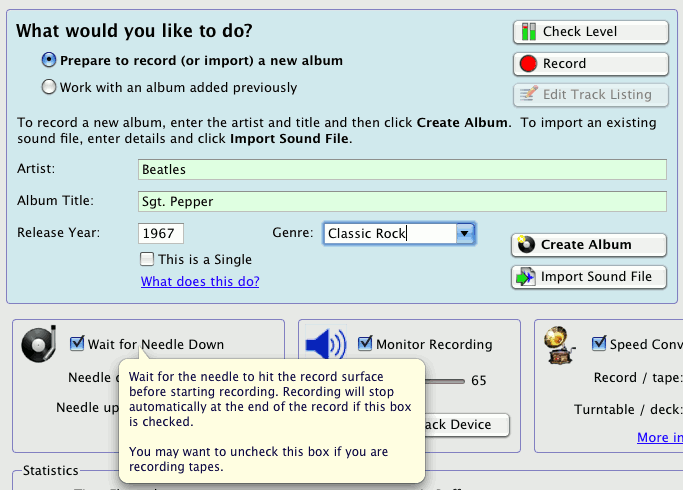Click the Create Album disc icon button
The width and height of the screenshot is (683, 490).
[x=589, y=245]
